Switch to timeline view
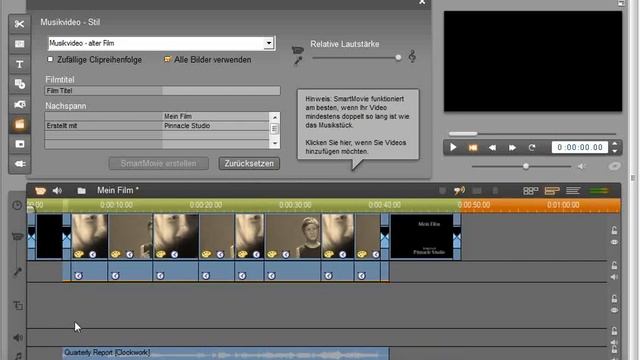 point(552,191)
